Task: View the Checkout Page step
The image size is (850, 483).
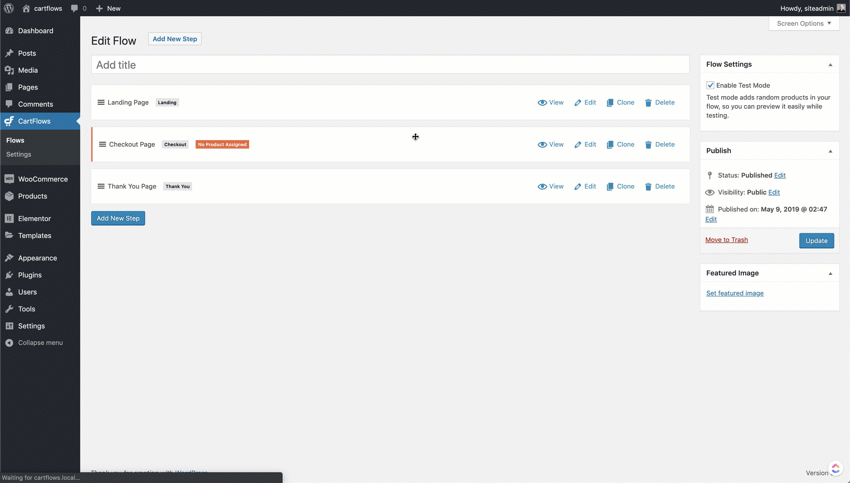Action: point(550,144)
